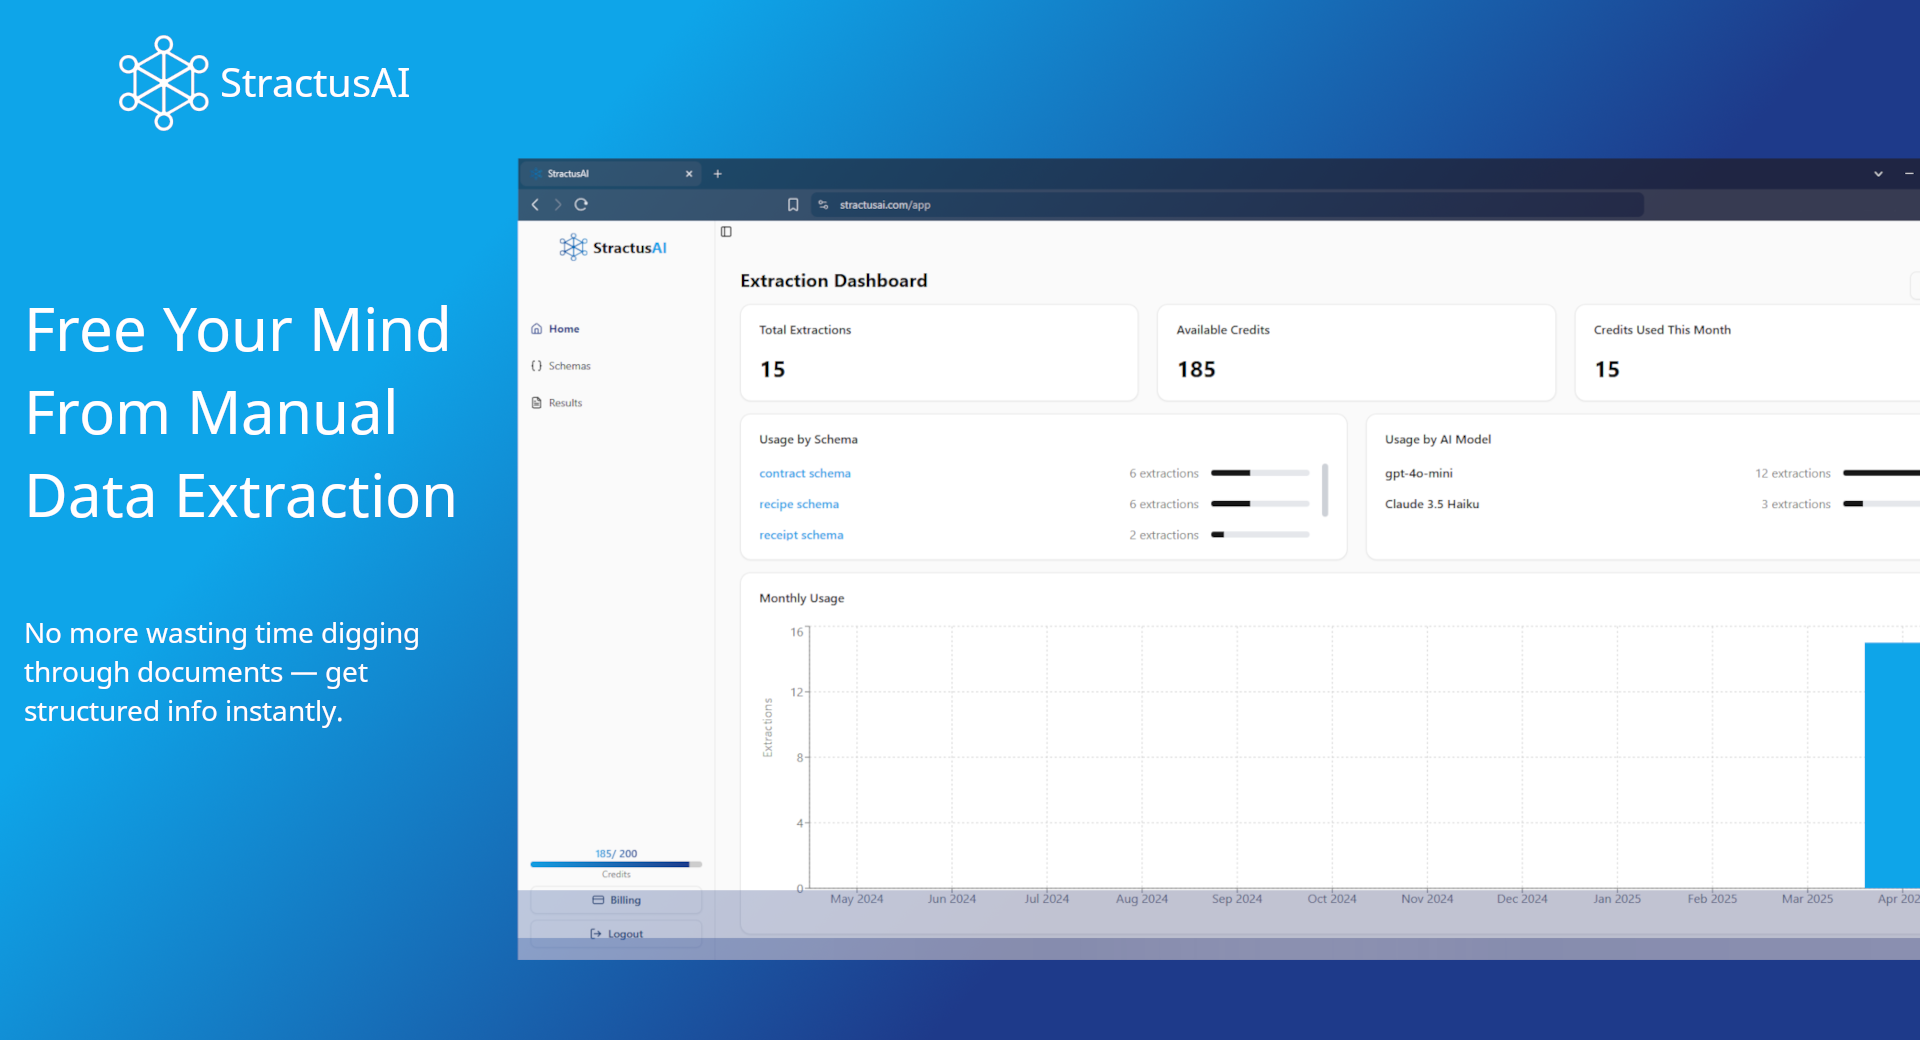1920x1040 pixels.
Task: Open Schemas in the sidebar
Action: [x=561, y=366]
